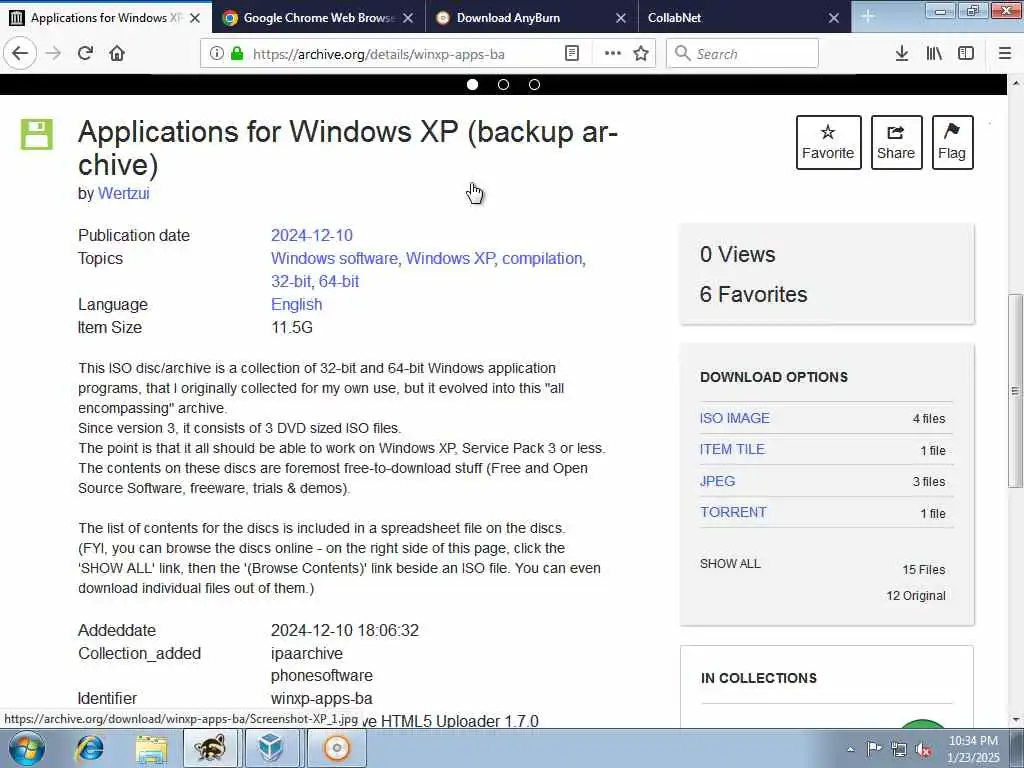Open the compilation topic link

pos(541,259)
